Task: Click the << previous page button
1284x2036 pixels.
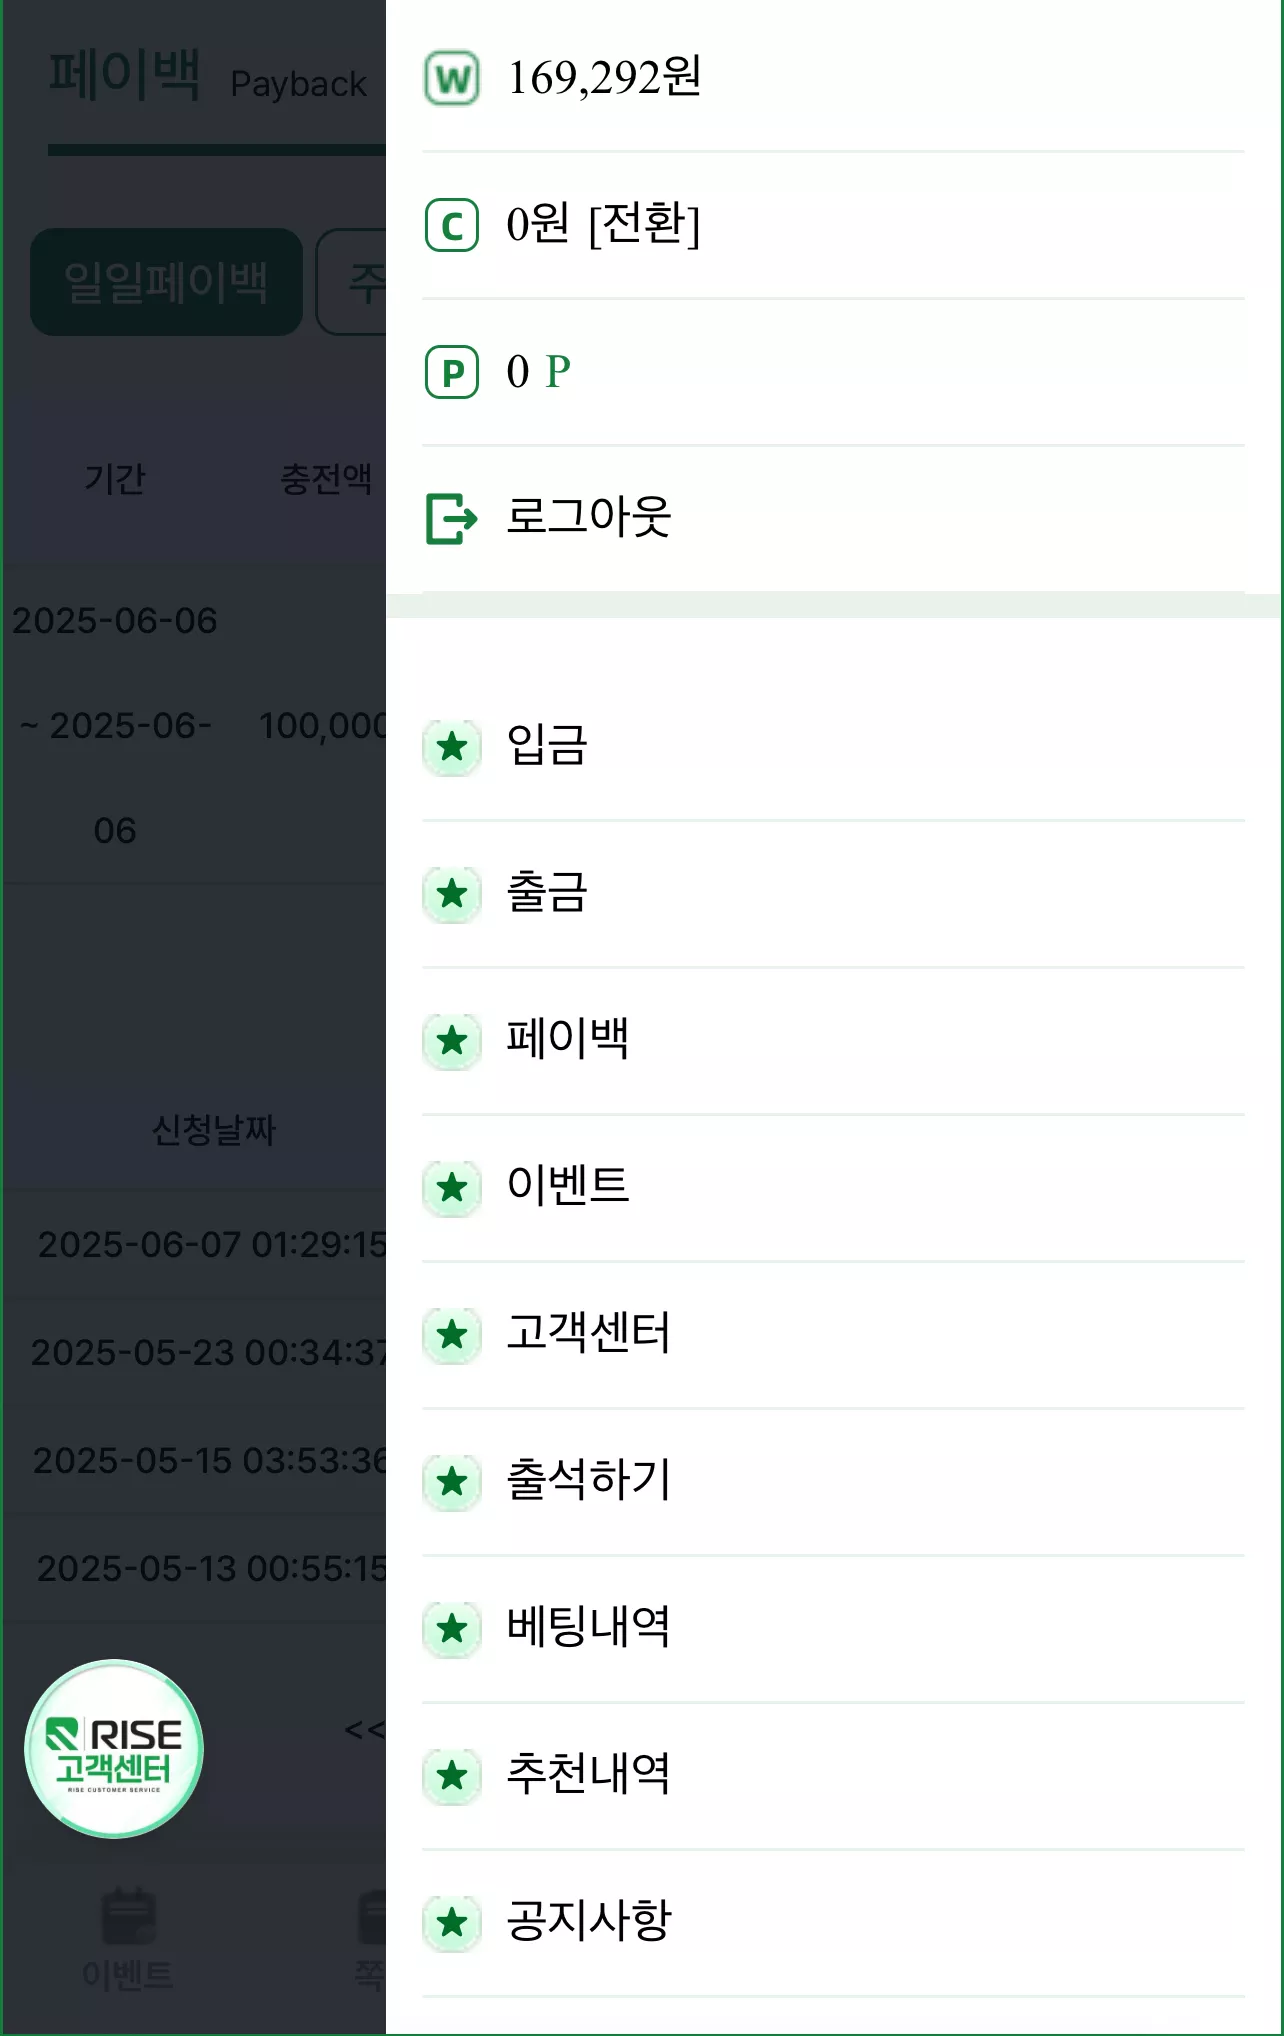Action: click(364, 1729)
